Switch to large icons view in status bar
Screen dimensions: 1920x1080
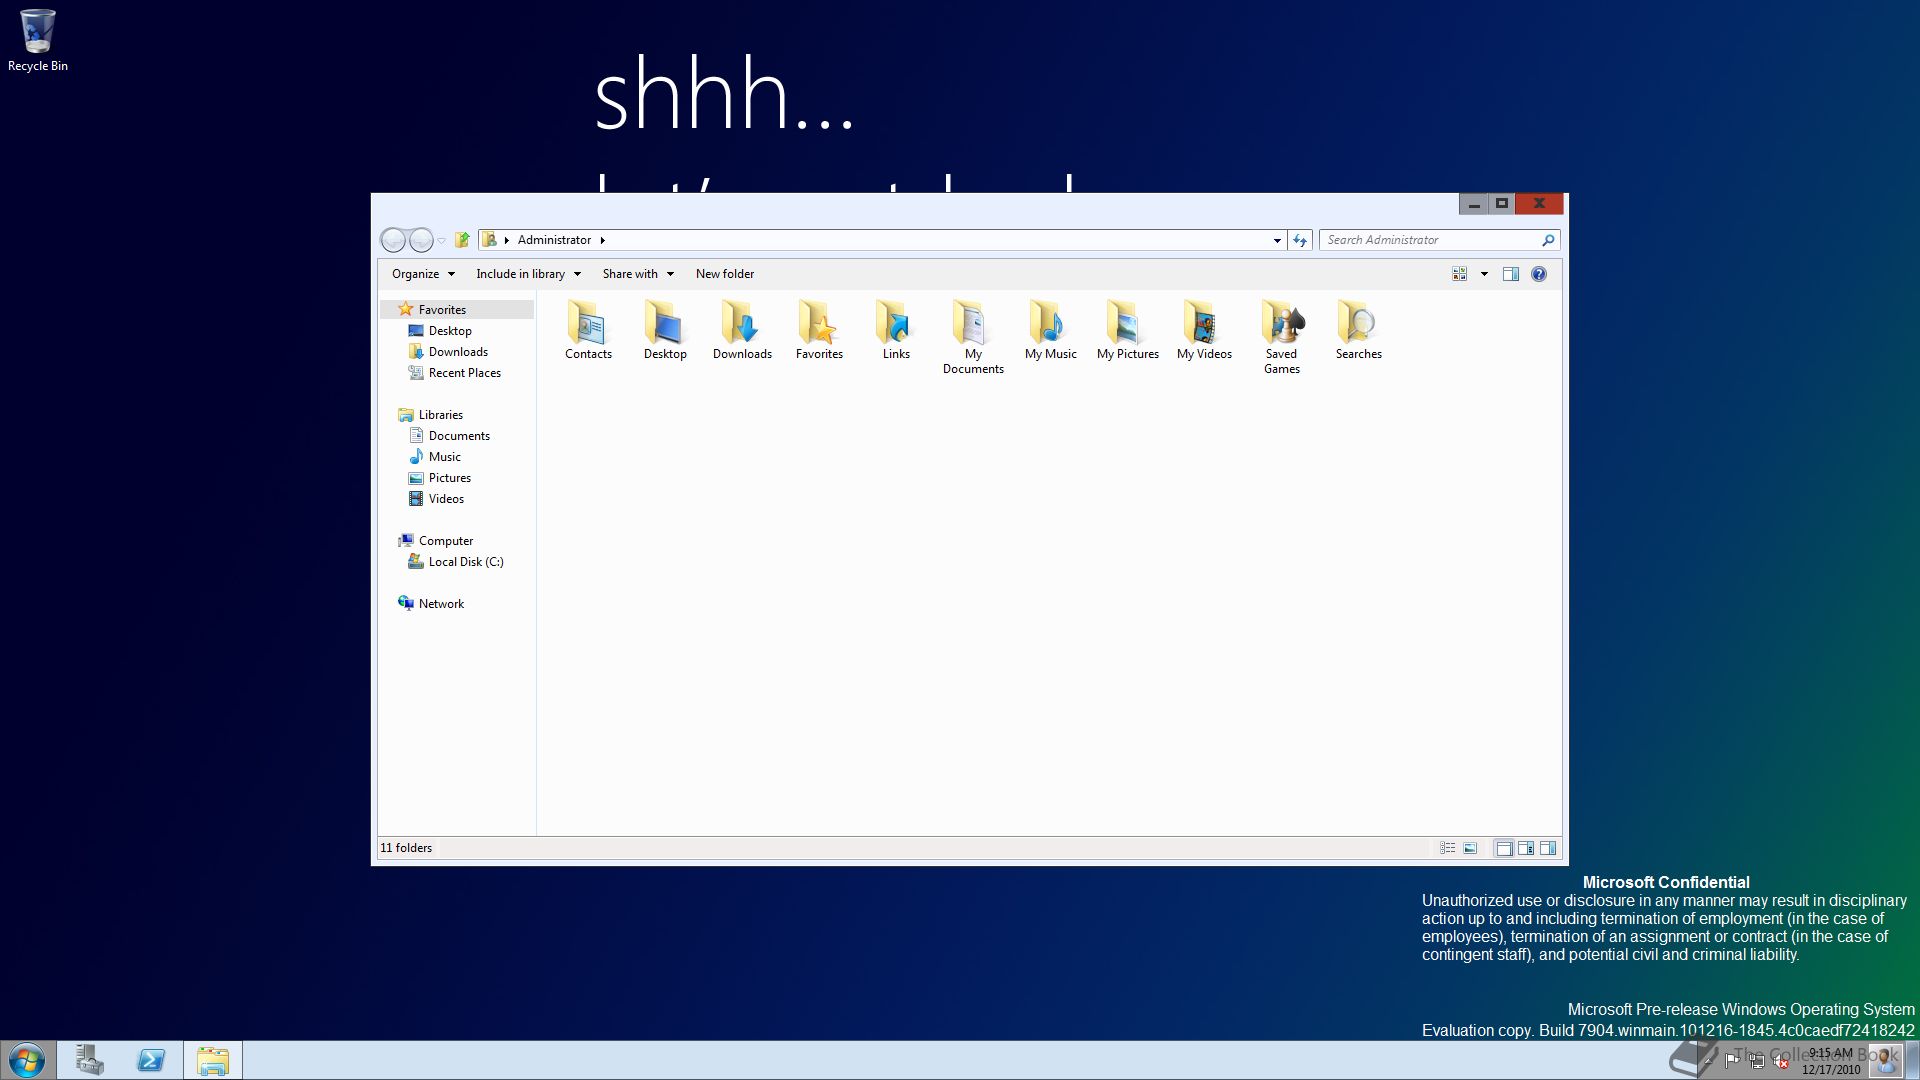[x=1470, y=848]
